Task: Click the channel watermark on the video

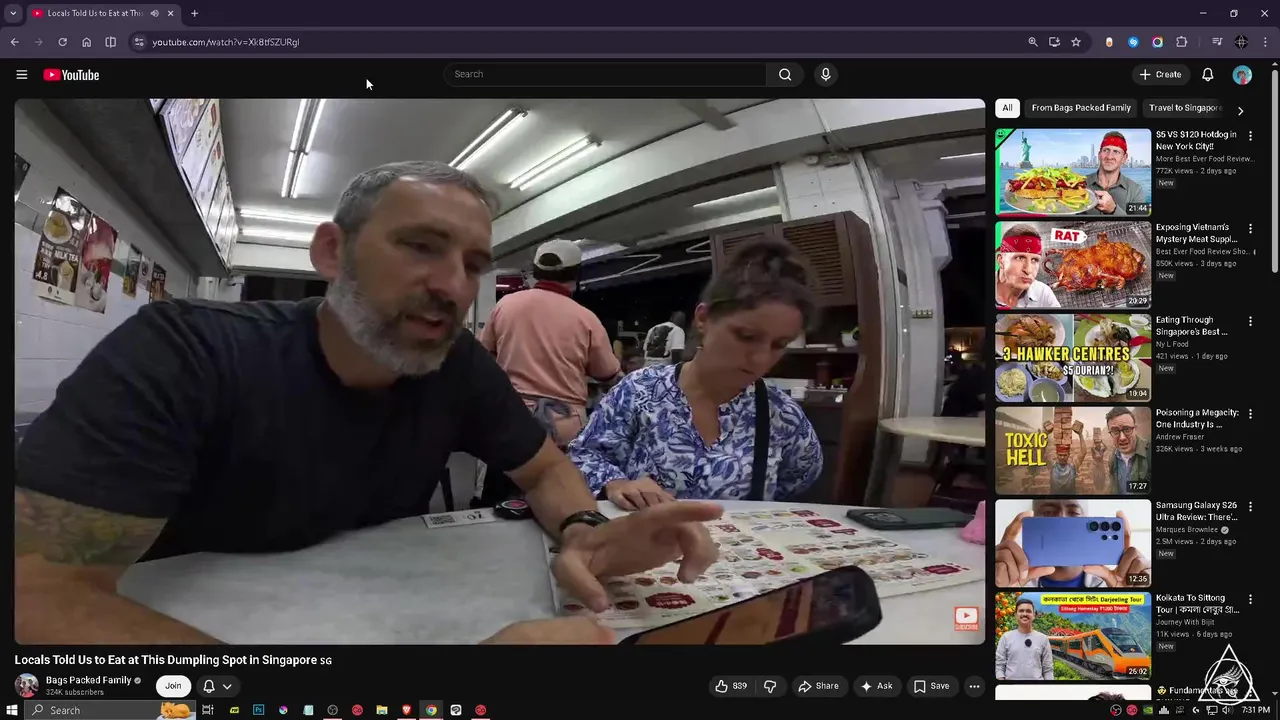Action: 966,619
